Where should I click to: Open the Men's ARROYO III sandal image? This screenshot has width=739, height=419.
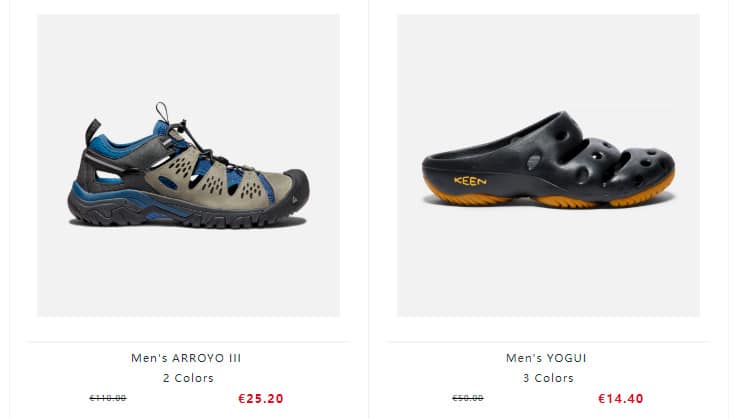(x=188, y=165)
